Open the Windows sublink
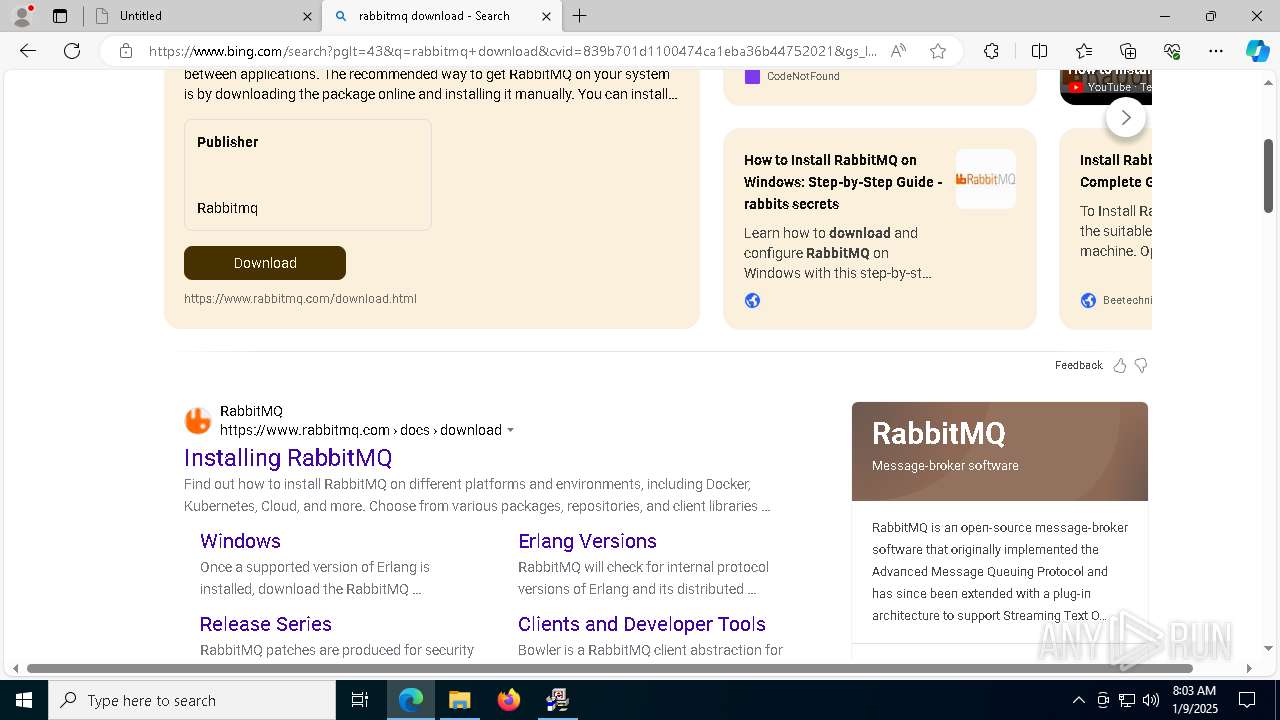The height and width of the screenshot is (720, 1280). tap(240, 541)
